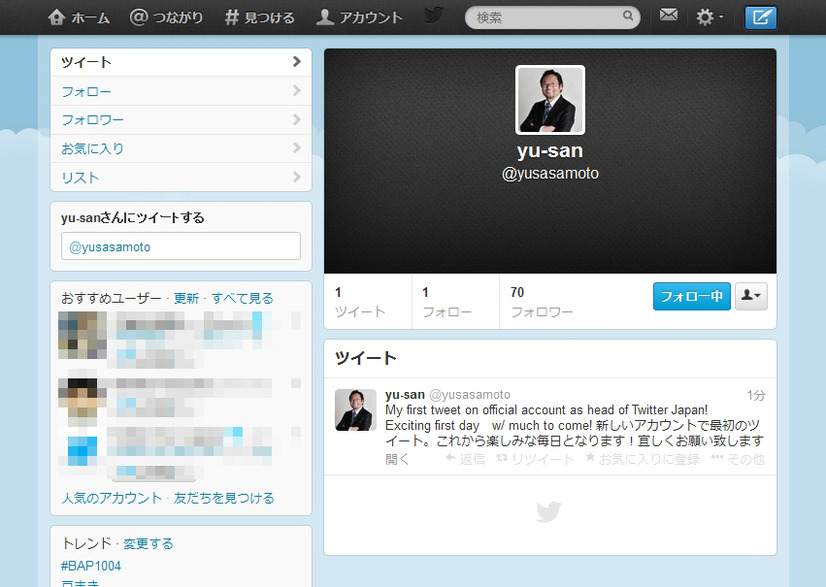Select リスト in the sidebar list
This screenshot has width=826, height=587.
tap(181, 177)
